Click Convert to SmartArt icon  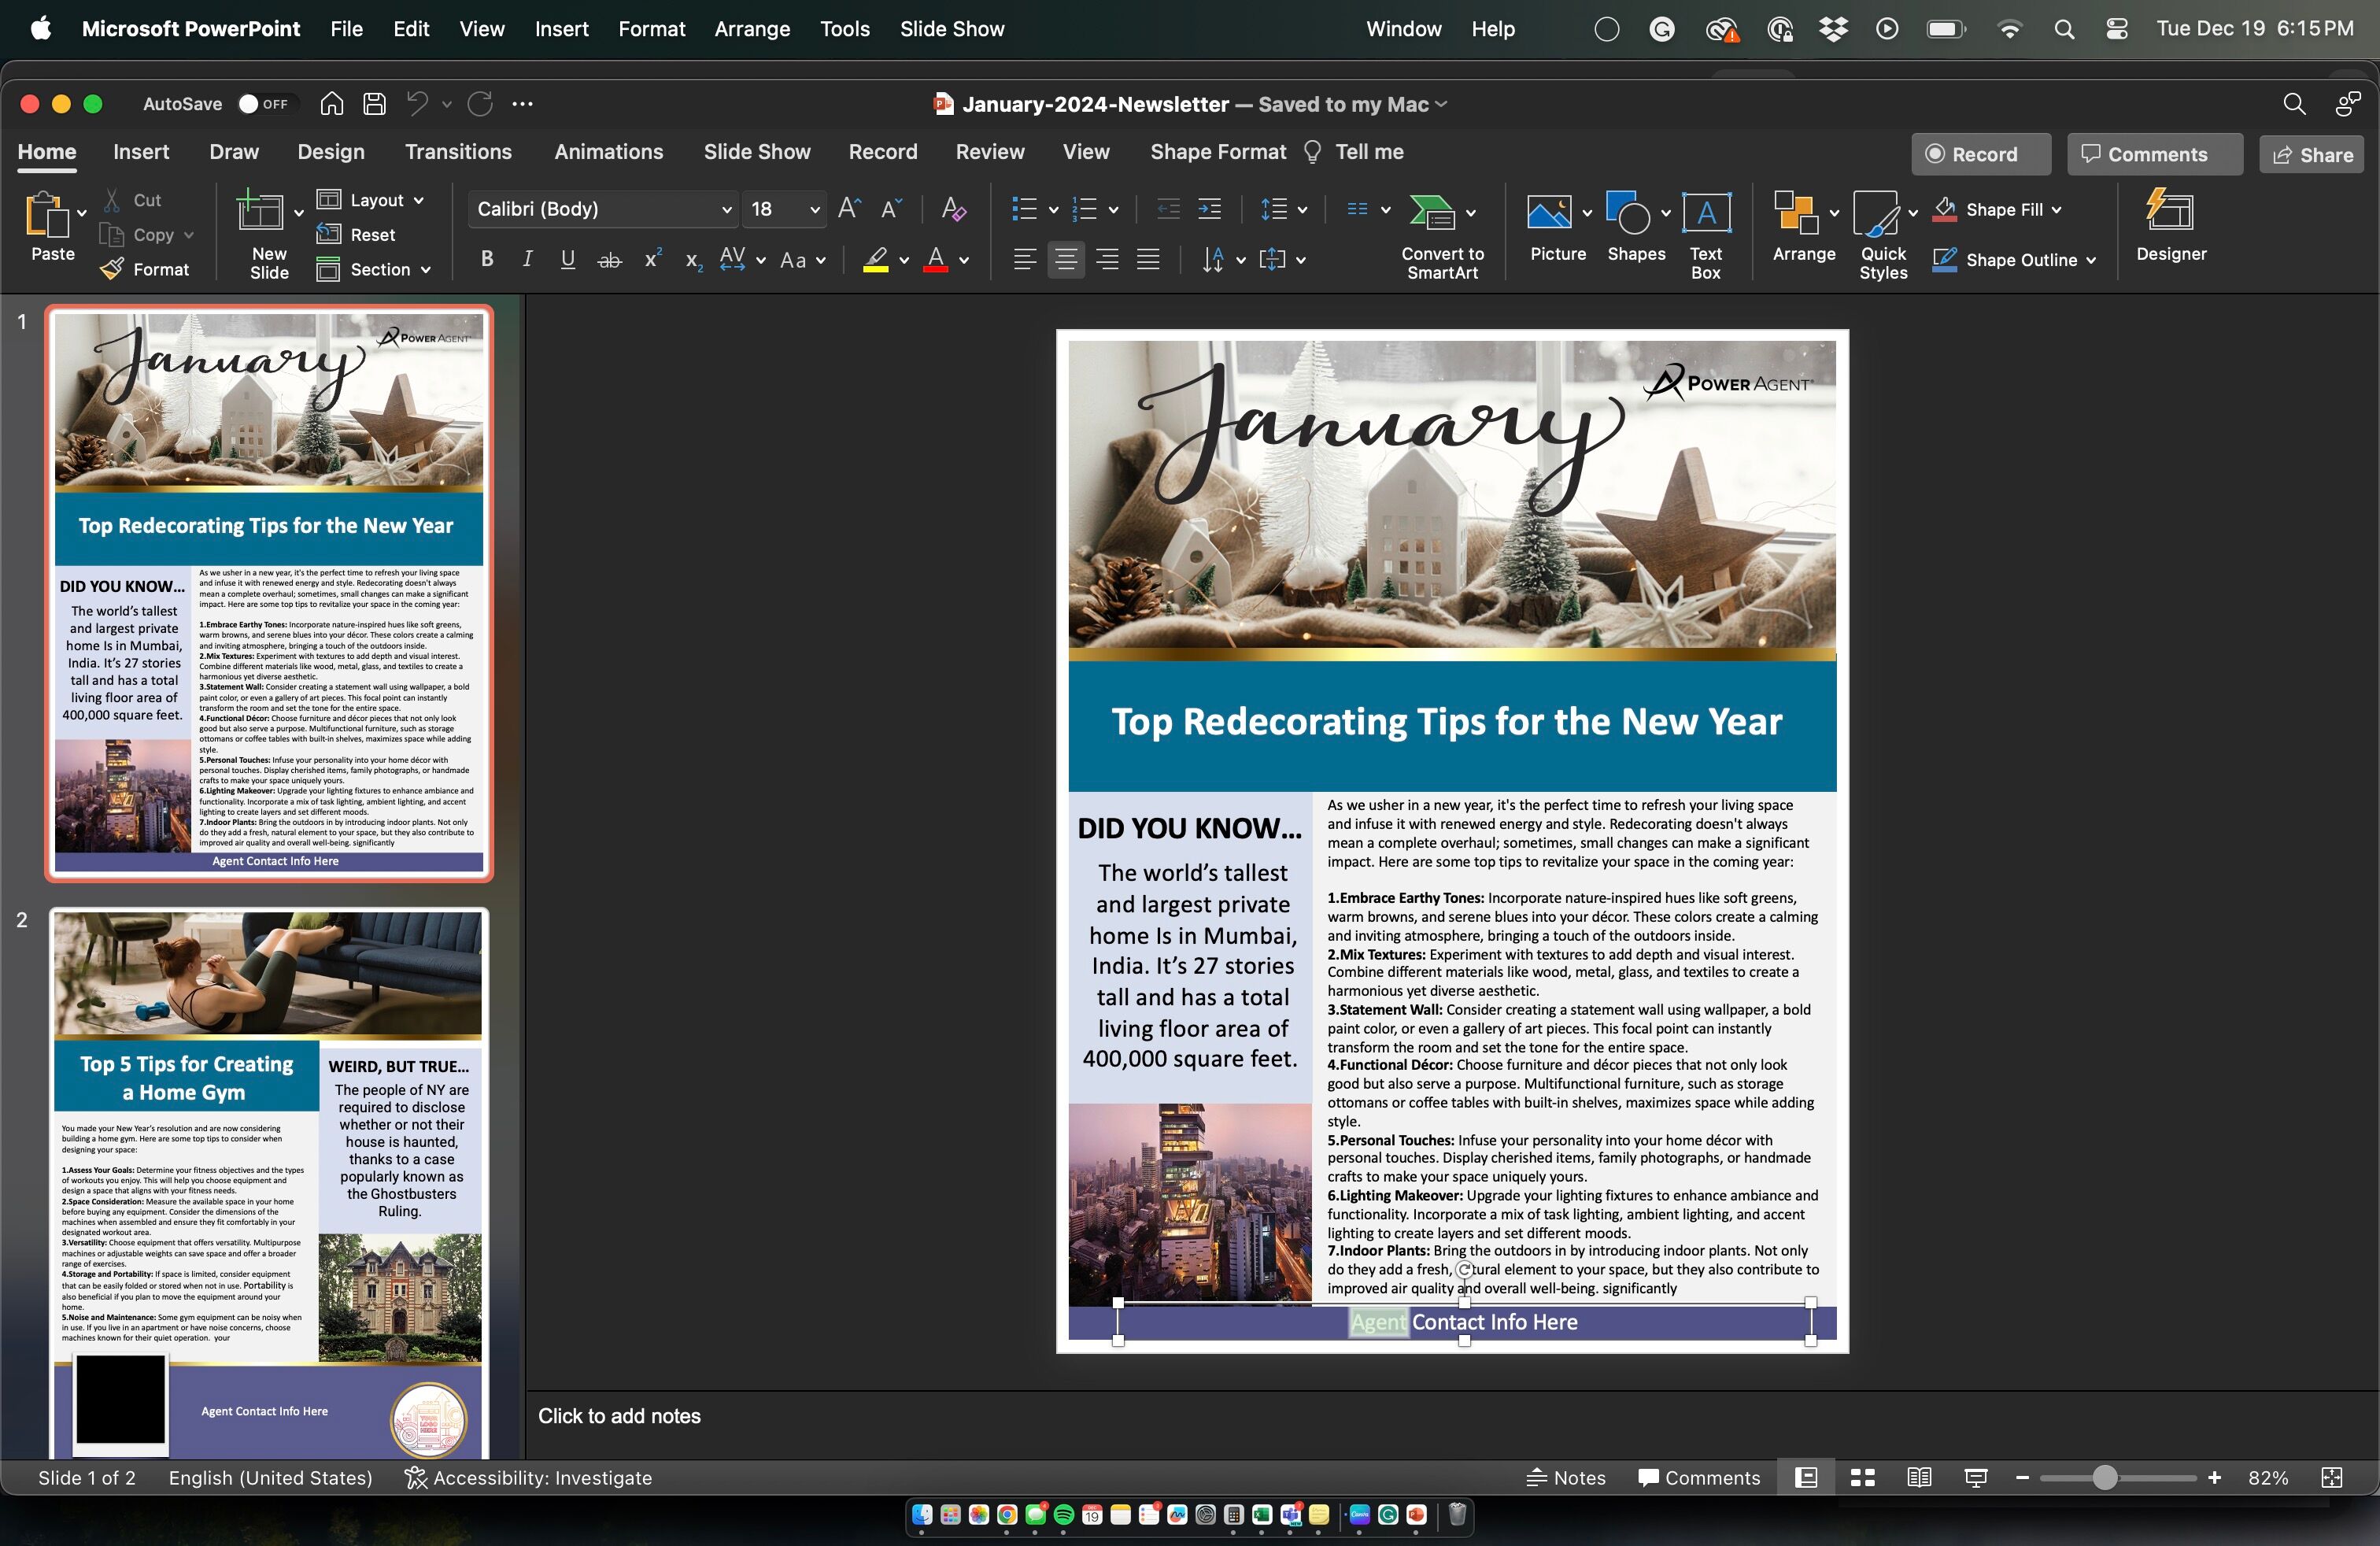(x=1432, y=212)
